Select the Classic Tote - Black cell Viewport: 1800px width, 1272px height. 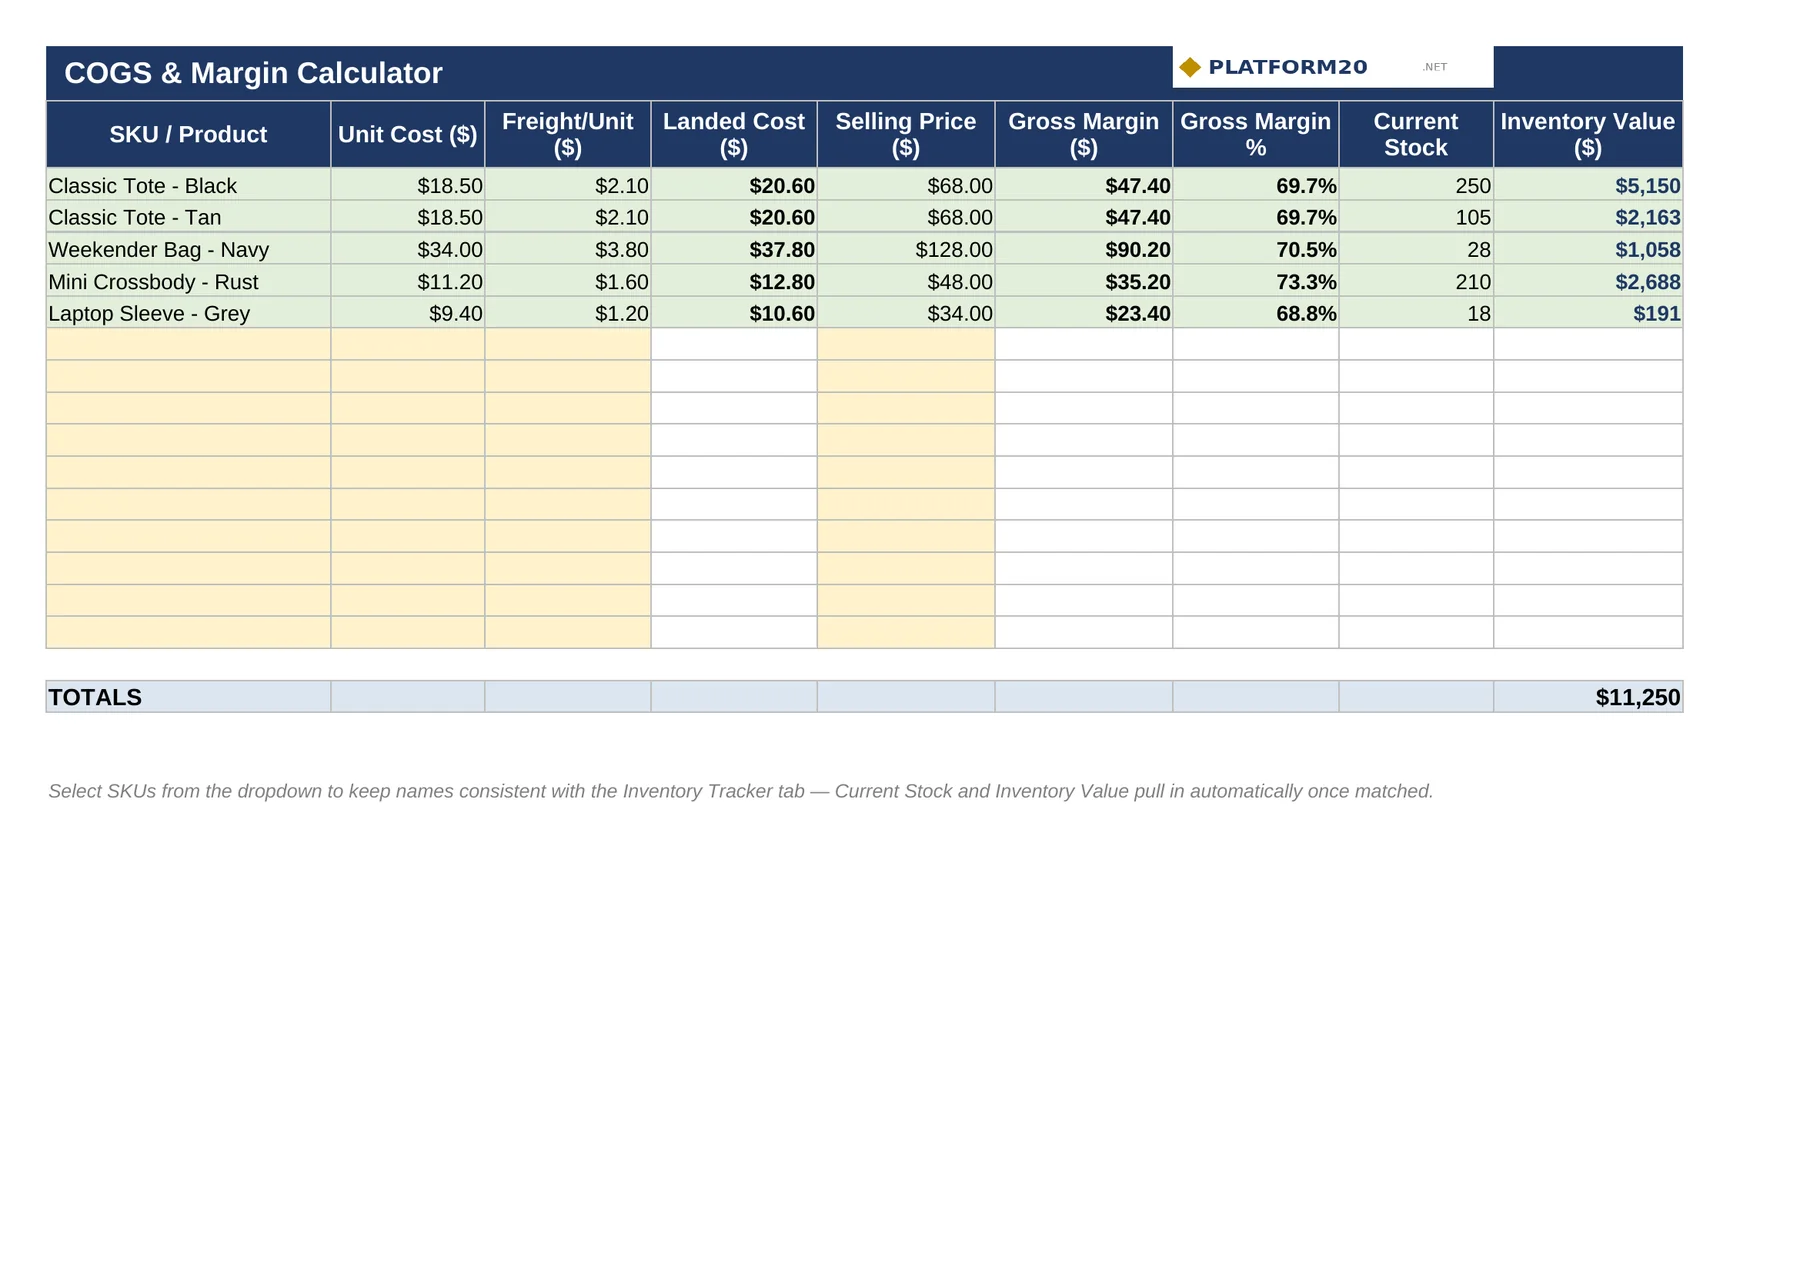[x=188, y=185]
